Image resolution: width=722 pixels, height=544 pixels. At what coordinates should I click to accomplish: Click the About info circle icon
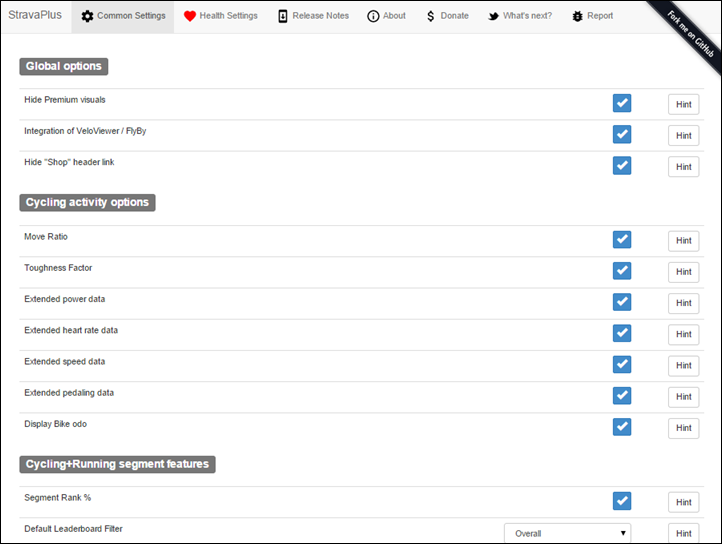point(373,16)
